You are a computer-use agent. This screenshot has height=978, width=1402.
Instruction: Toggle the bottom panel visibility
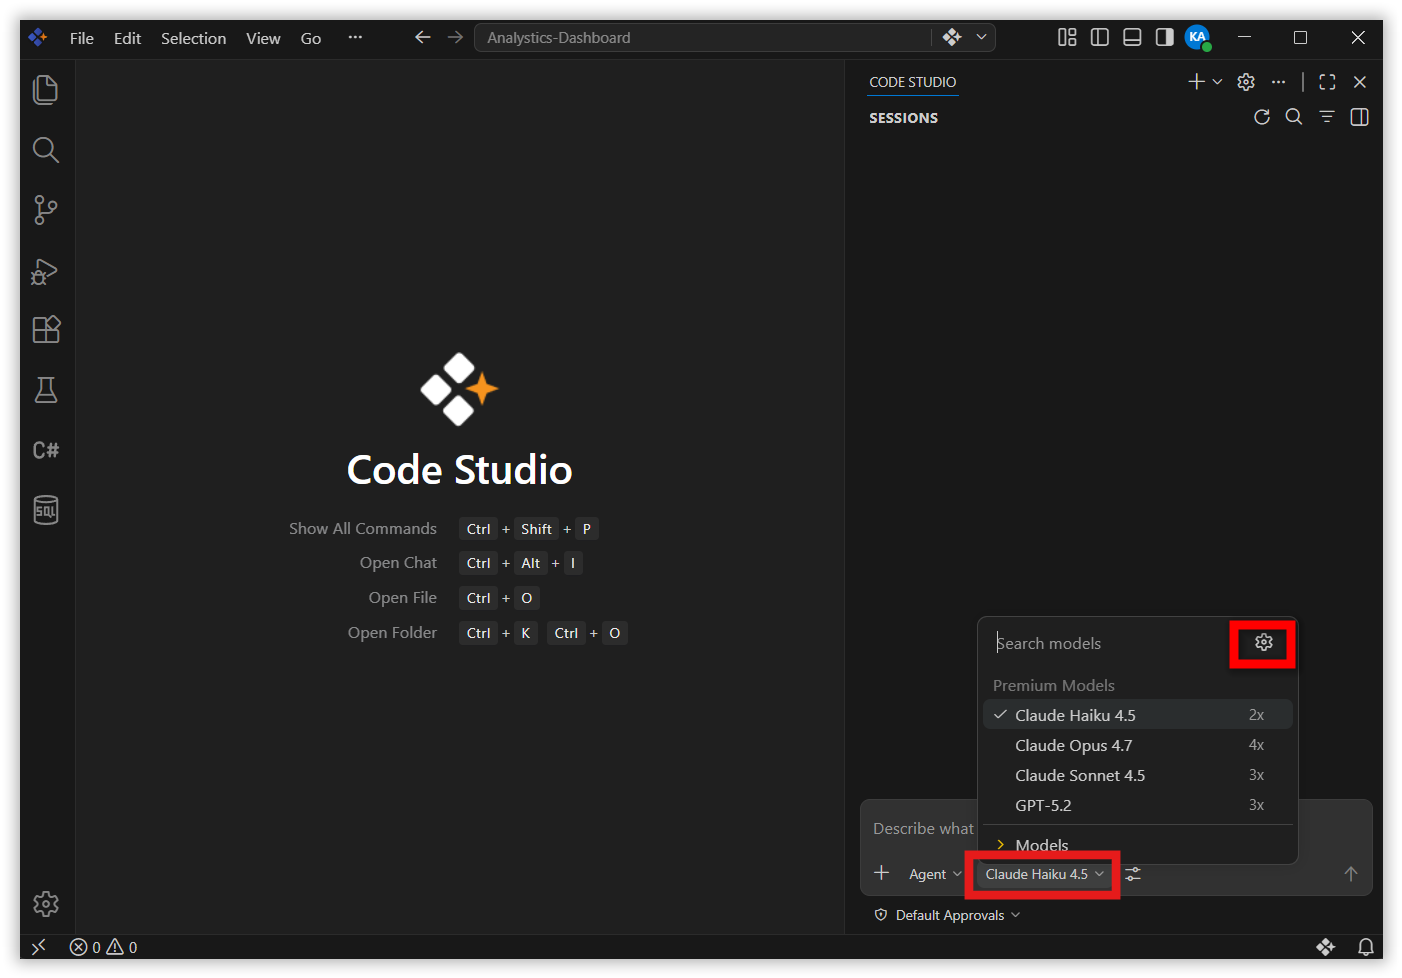coord(1132,37)
